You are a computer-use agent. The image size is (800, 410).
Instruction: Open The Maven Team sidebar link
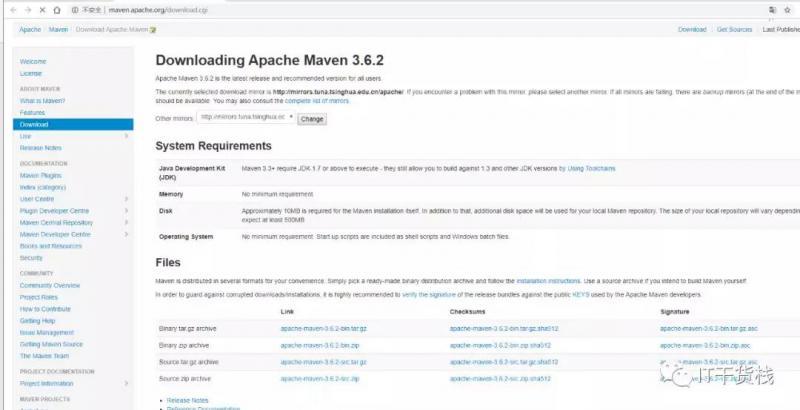click(x=44, y=356)
